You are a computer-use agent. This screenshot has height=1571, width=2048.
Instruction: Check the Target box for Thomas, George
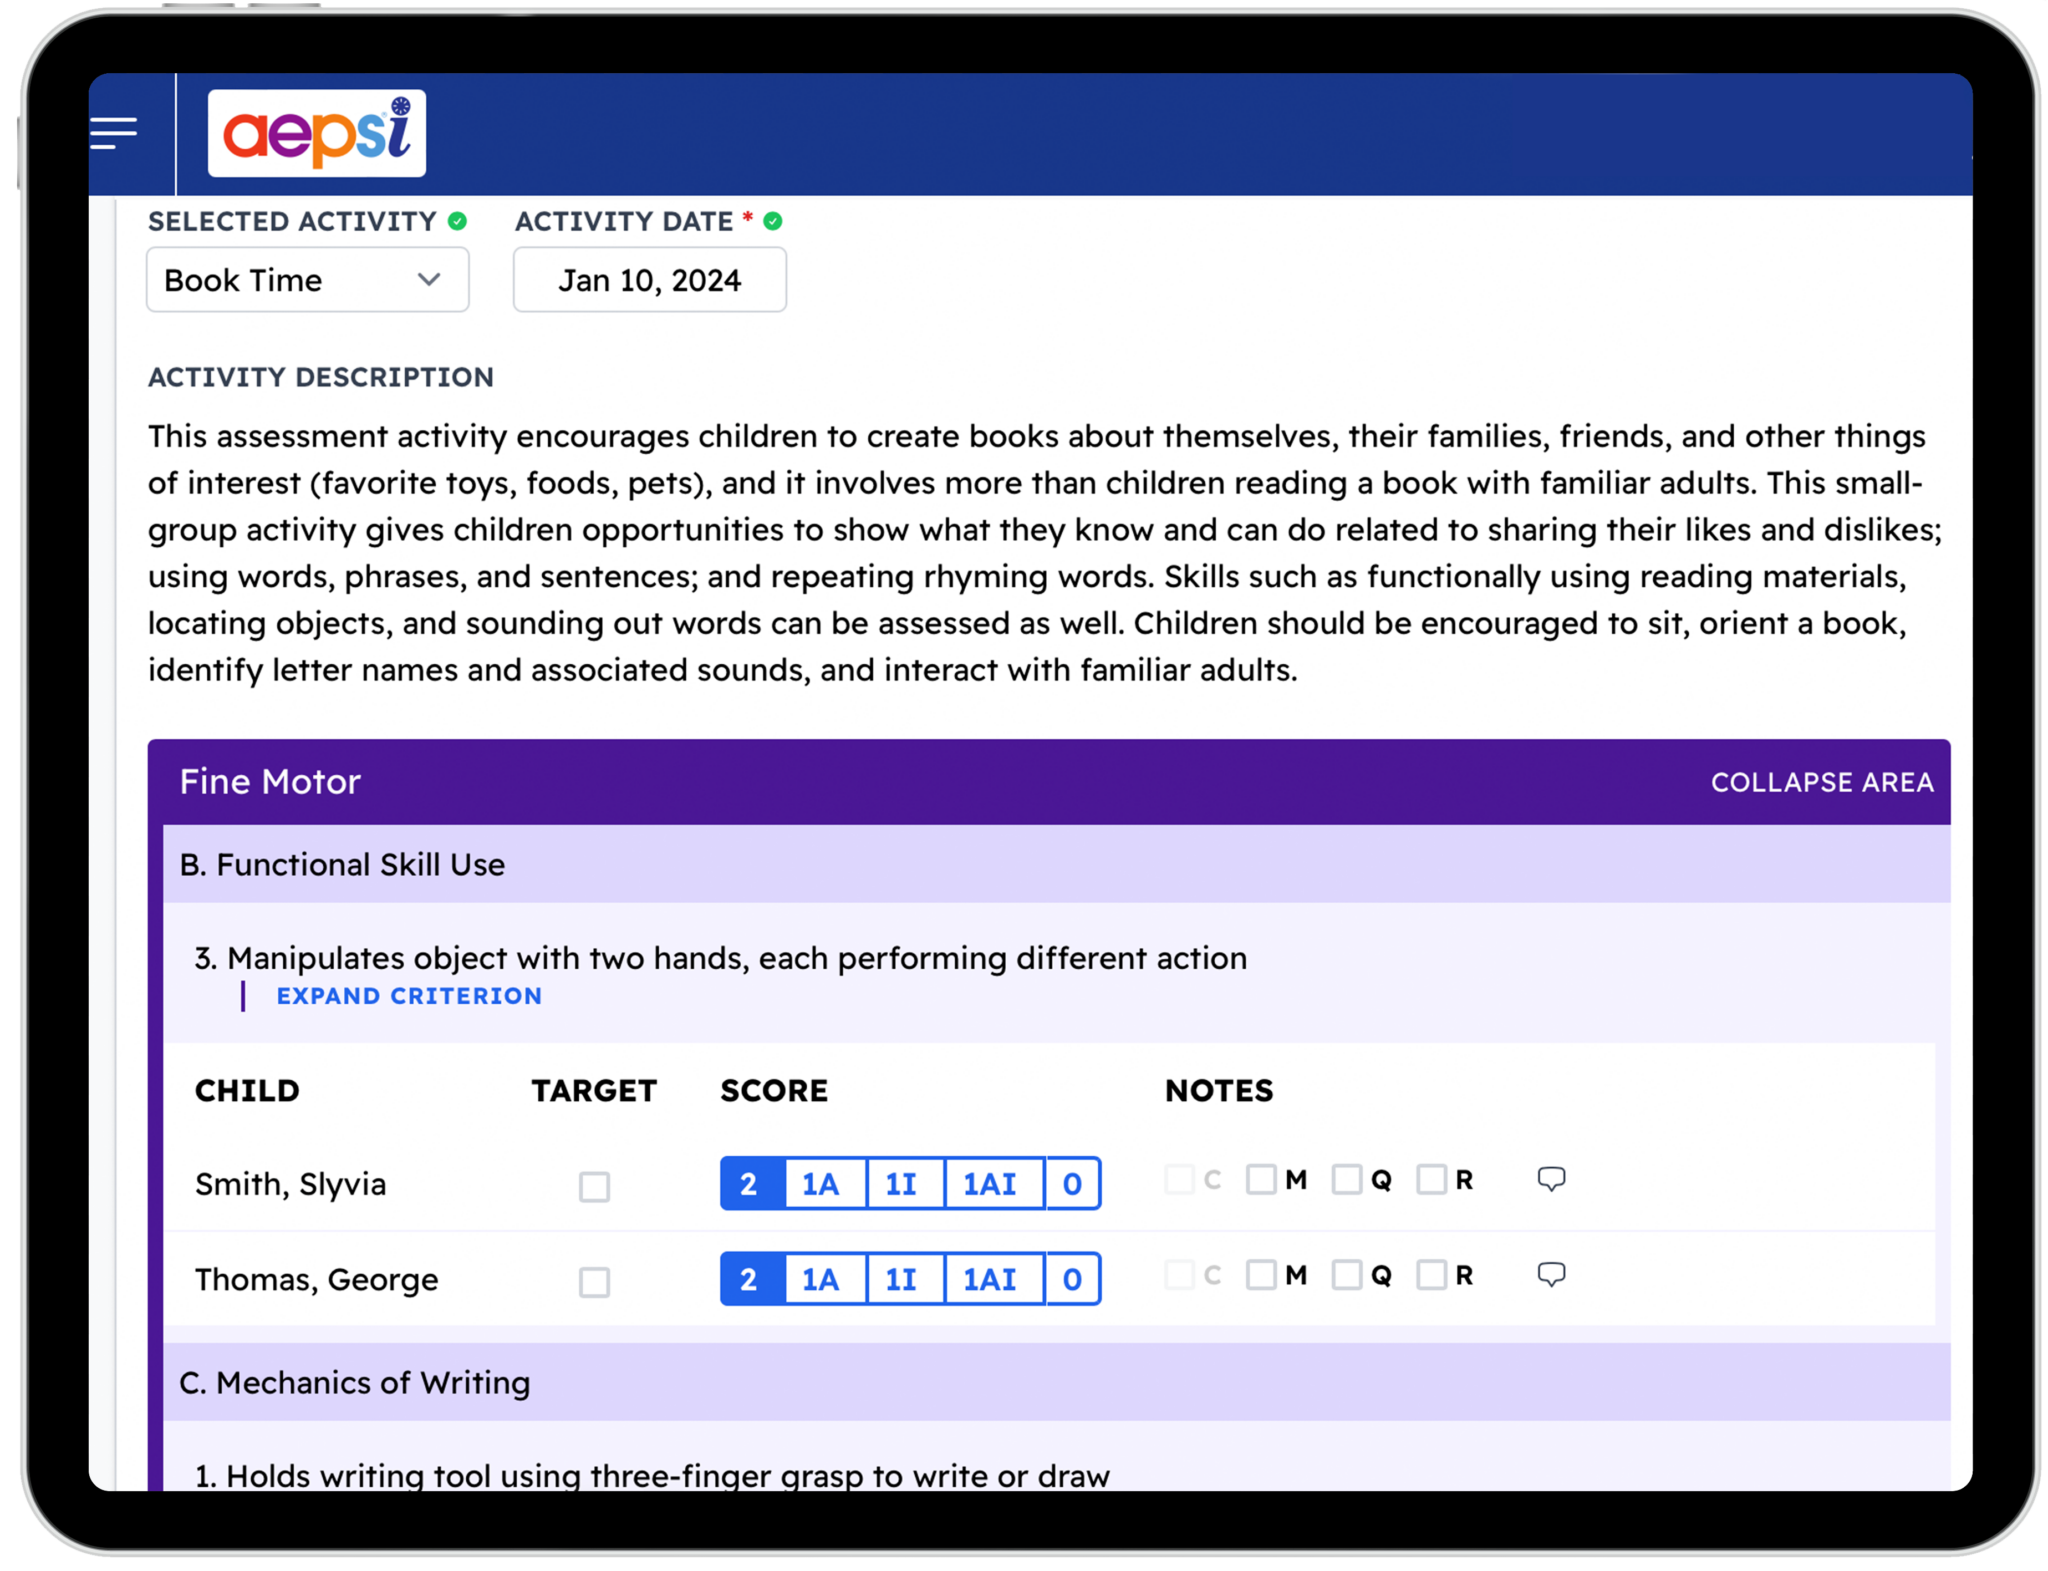(x=595, y=1281)
